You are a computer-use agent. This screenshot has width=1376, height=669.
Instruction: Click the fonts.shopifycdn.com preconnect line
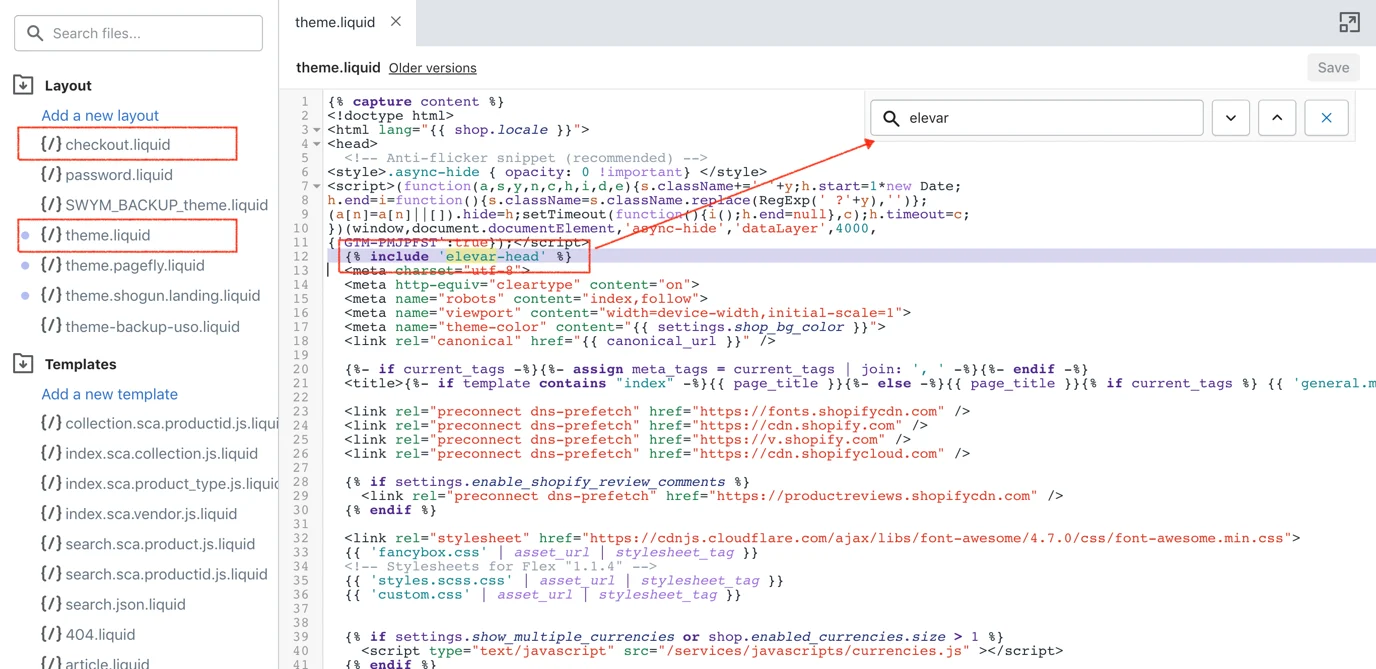pos(657,411)
